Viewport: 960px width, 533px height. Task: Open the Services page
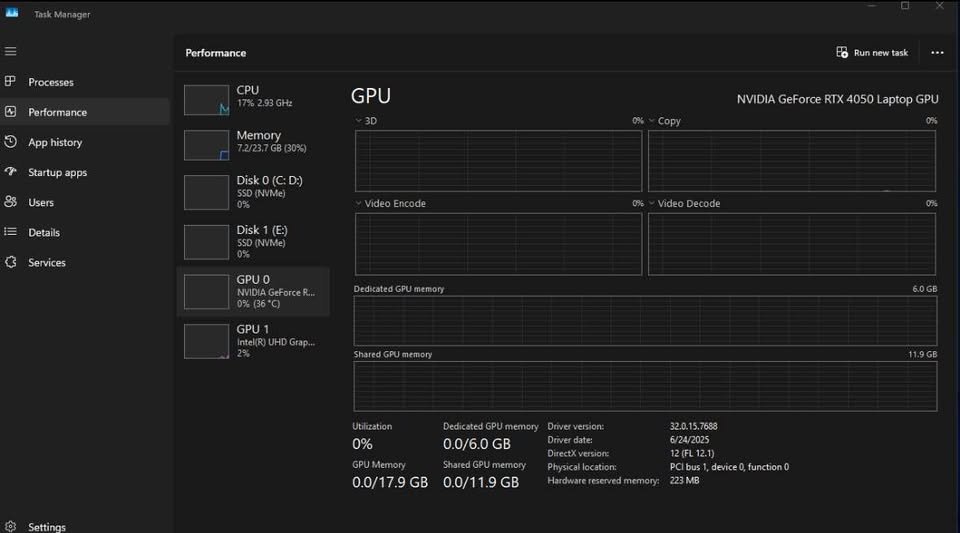pyautogui.click(x=47, y=263)
